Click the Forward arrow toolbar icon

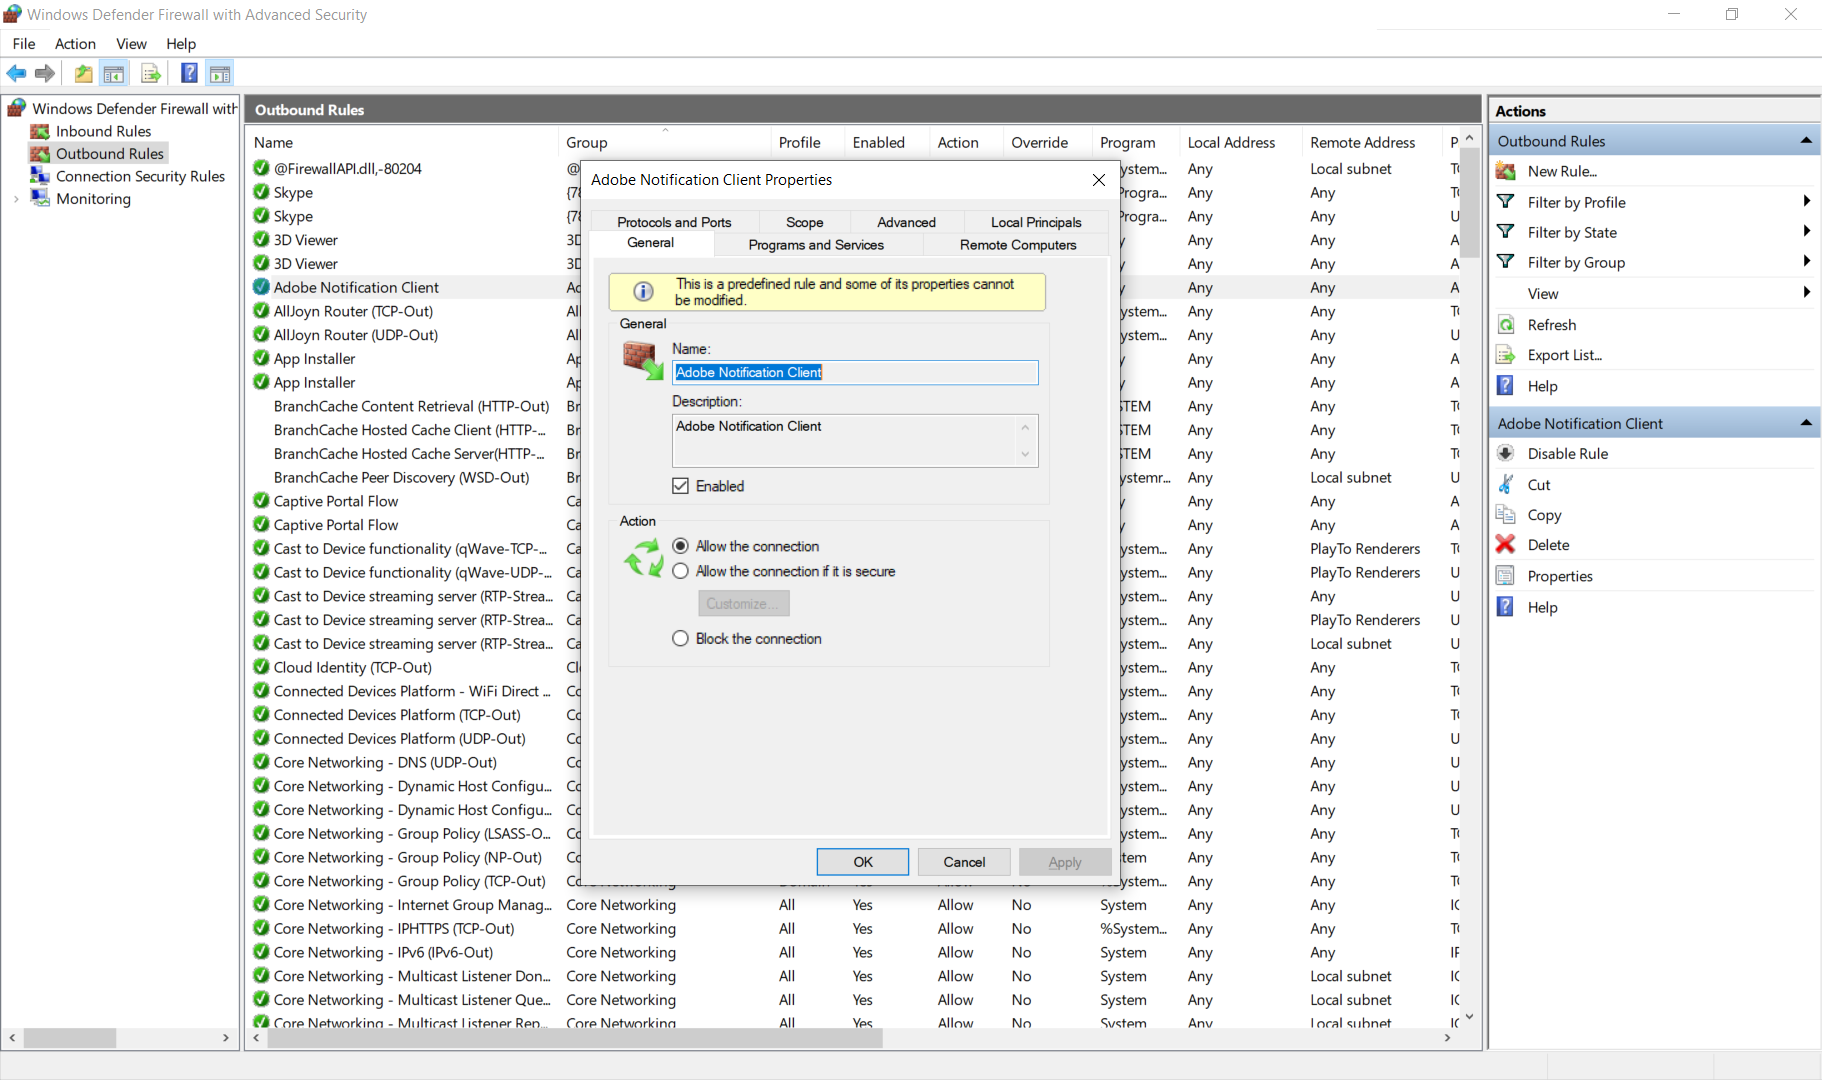click(45, 73)
